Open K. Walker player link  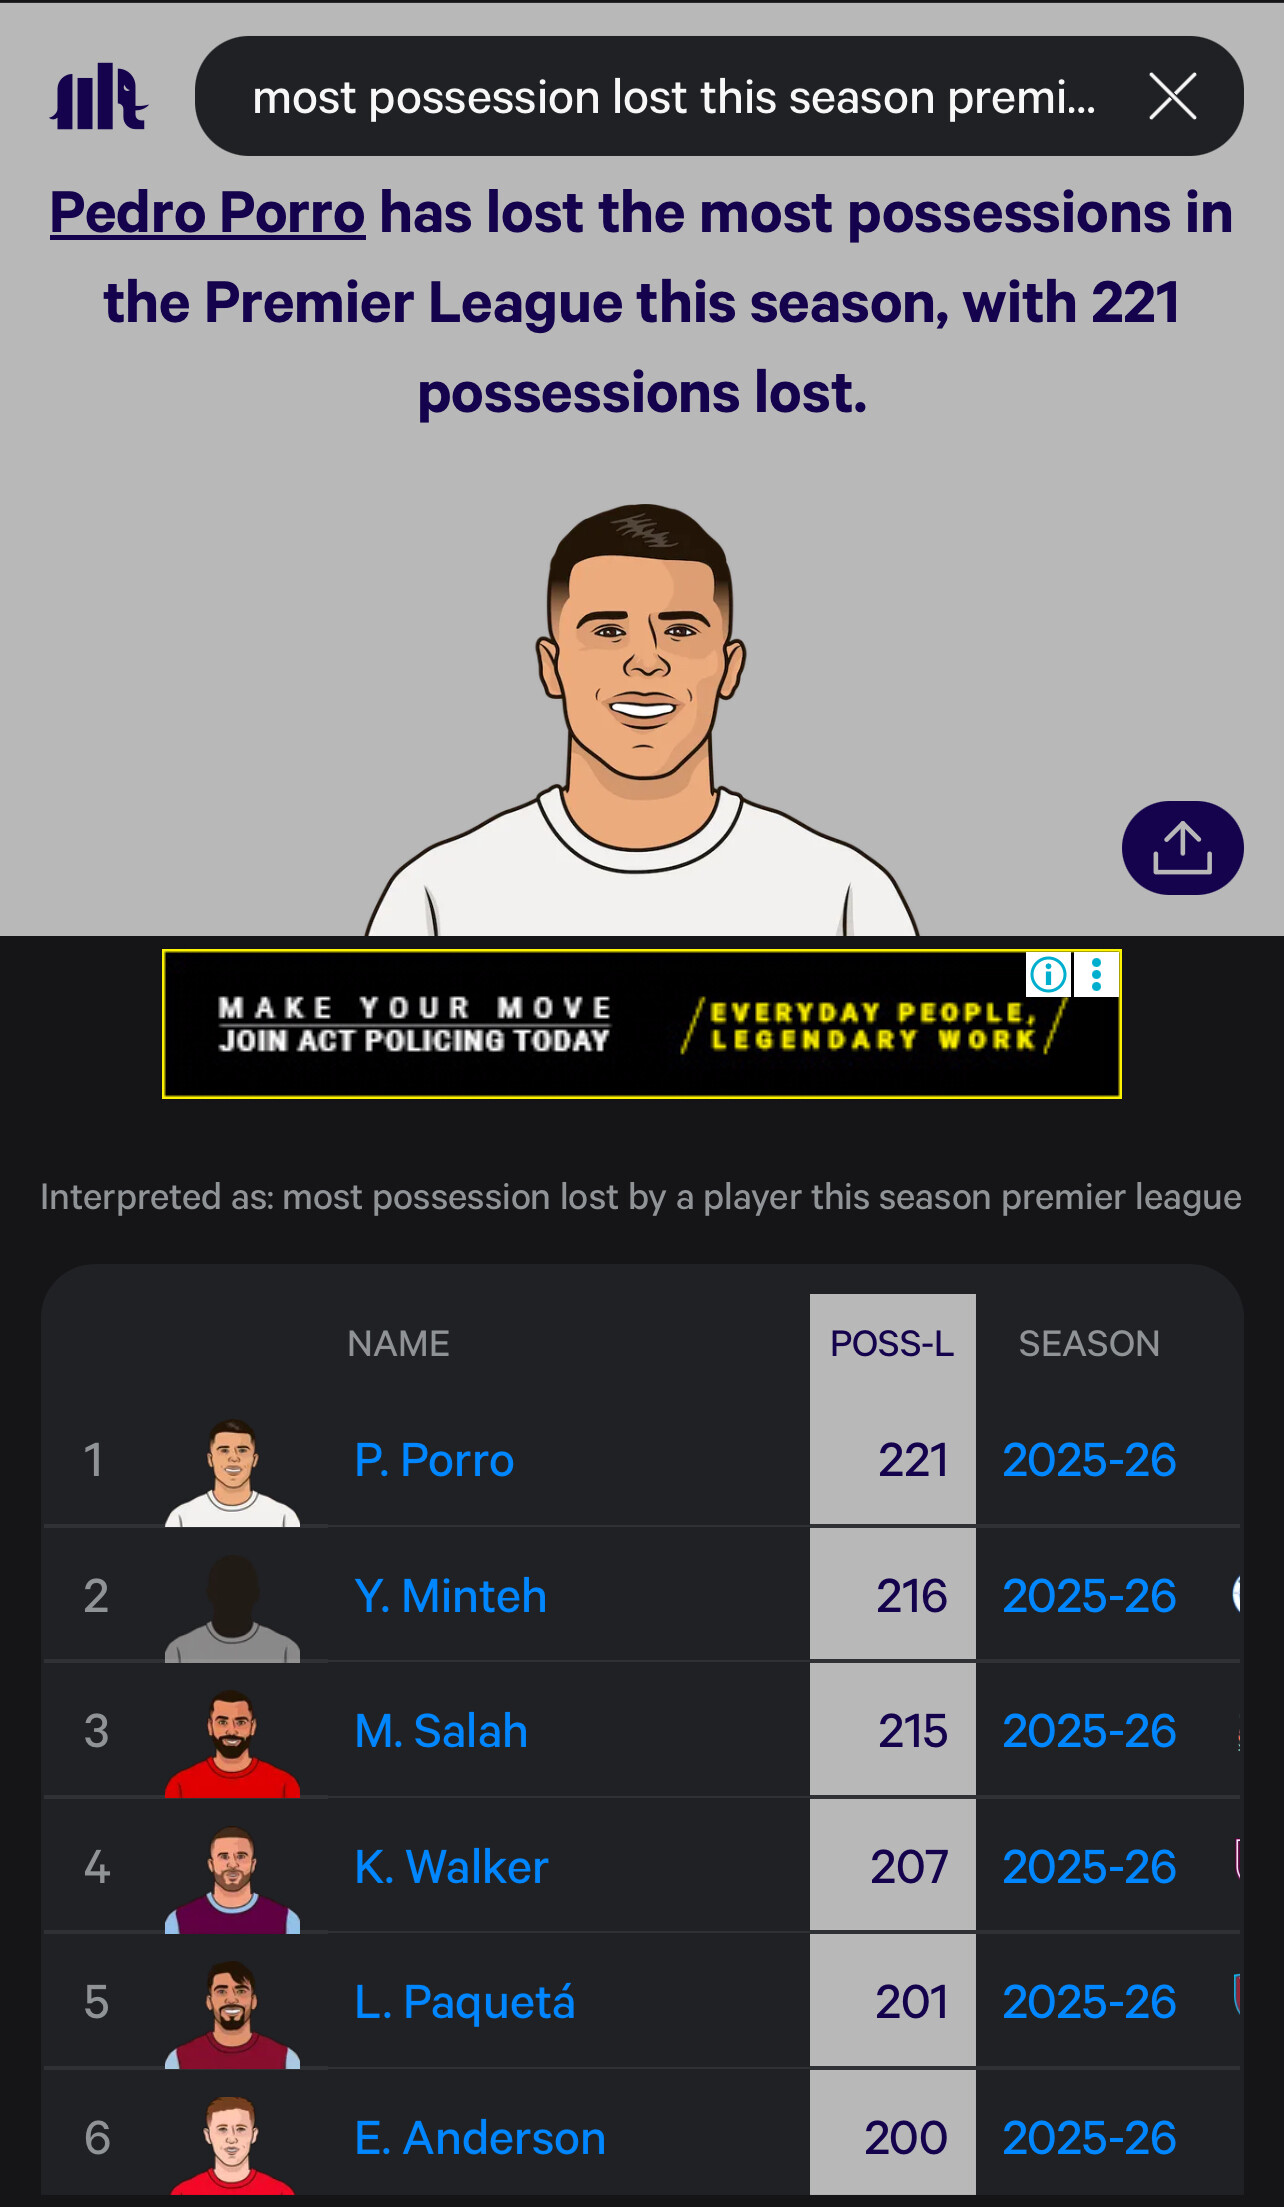coord(451,1867)
